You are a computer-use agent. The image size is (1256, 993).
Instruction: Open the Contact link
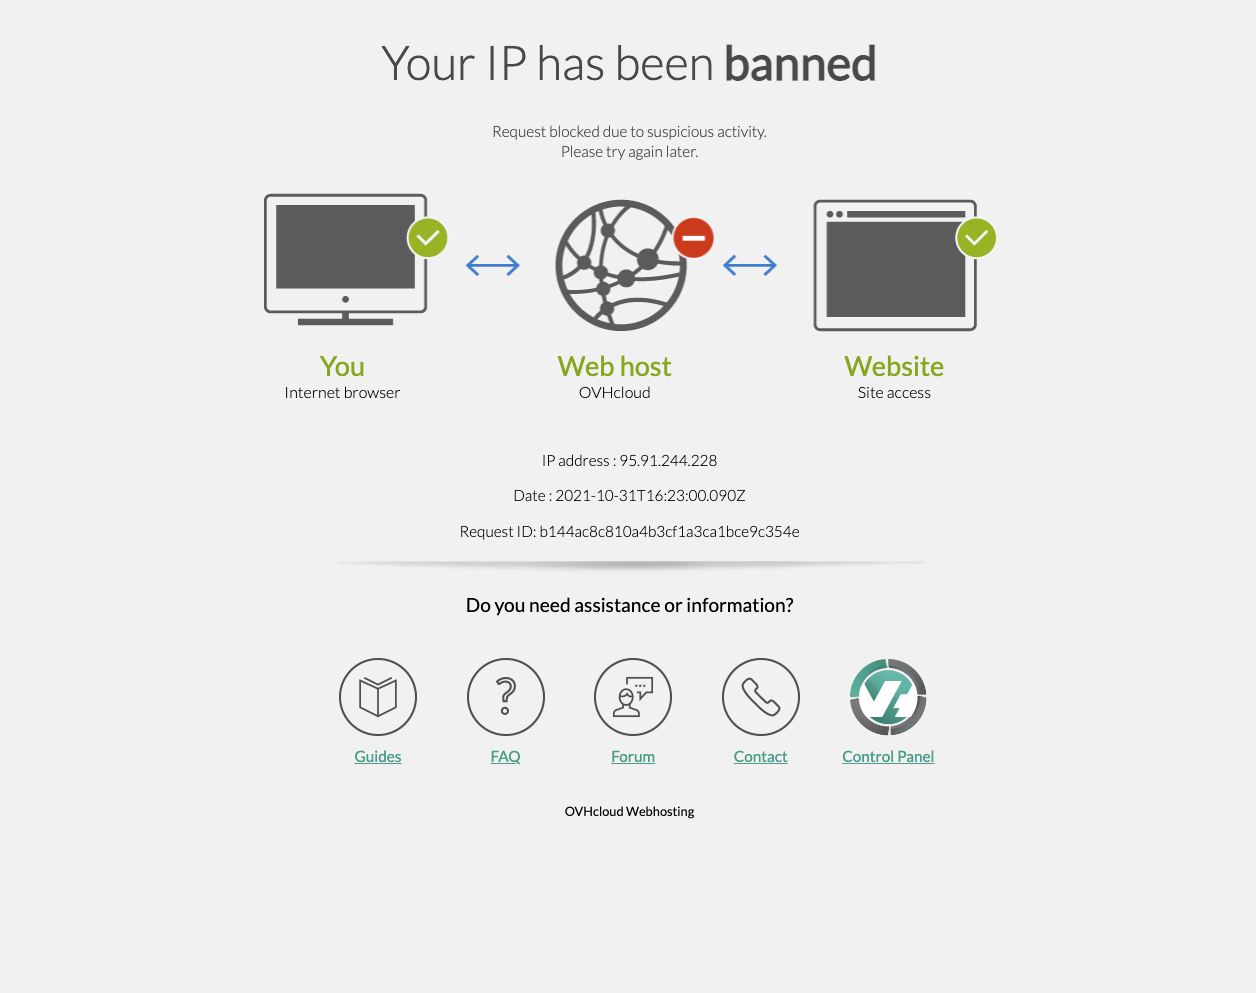(761, 757)
